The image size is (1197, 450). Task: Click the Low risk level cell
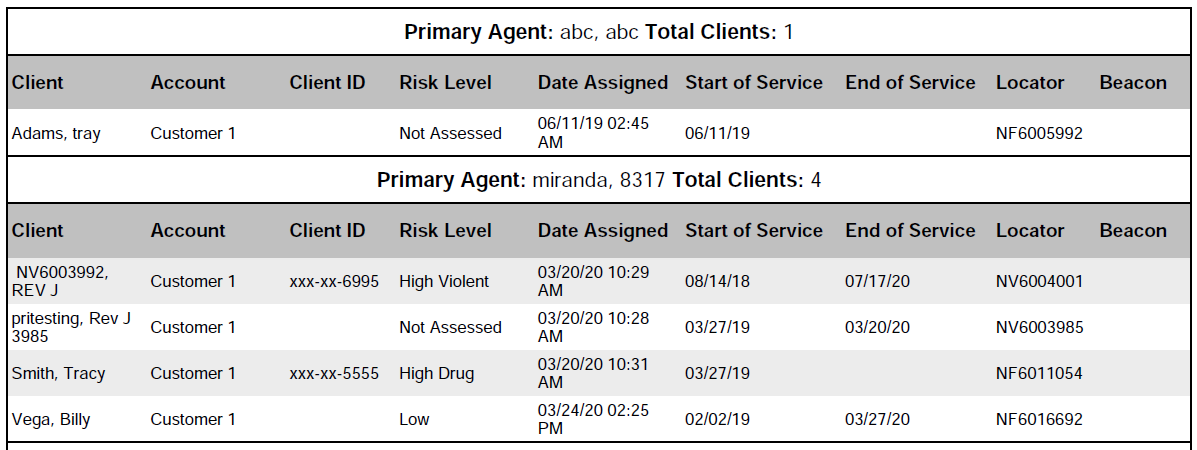414,420
